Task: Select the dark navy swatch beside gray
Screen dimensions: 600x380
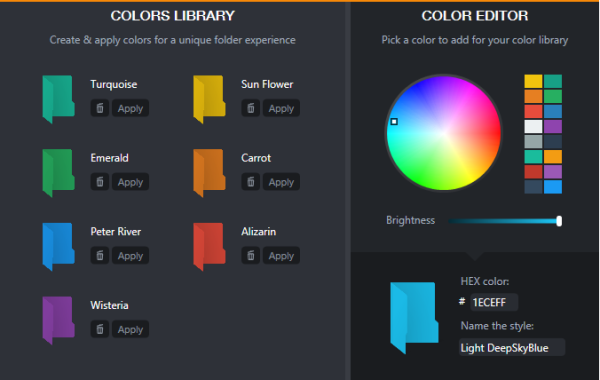Action: click(x=553, y=142)
